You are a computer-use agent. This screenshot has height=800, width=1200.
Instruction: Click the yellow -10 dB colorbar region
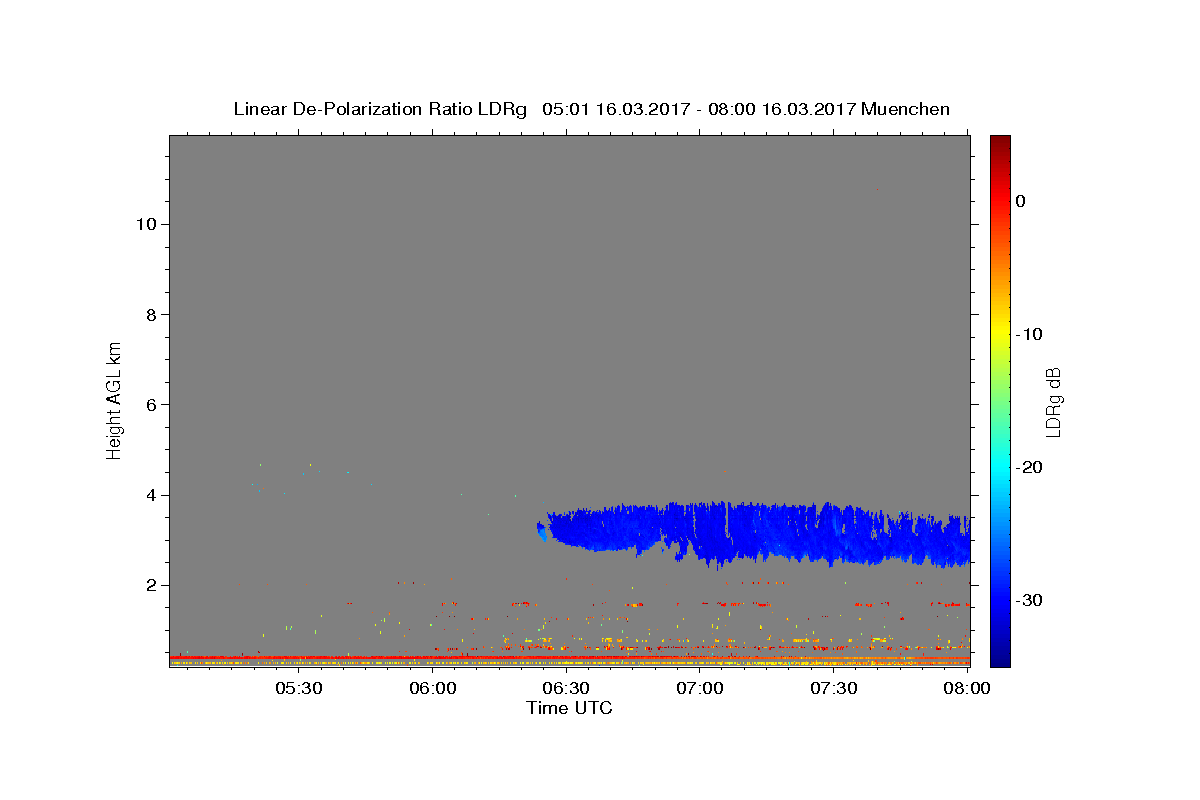point(1000,334)
